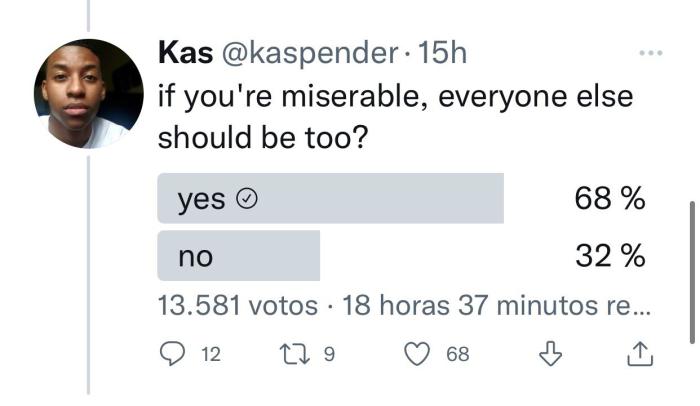Open the three-dot more options menu

point(650,53)
